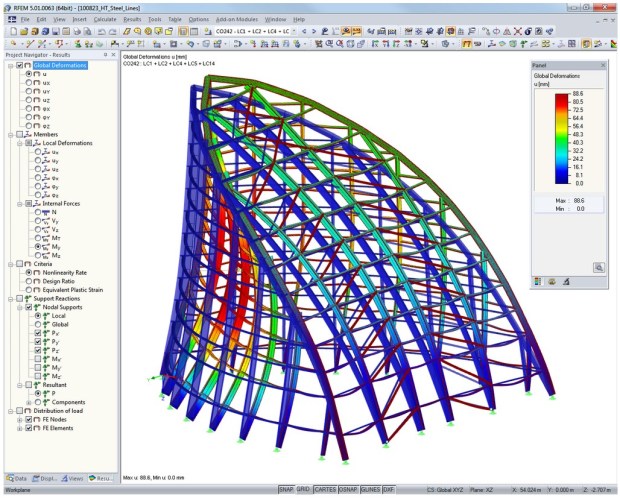This screenshot has width=620, height=498.
Task: Select internal force N radio button
Action: click(x=37, y=212)
